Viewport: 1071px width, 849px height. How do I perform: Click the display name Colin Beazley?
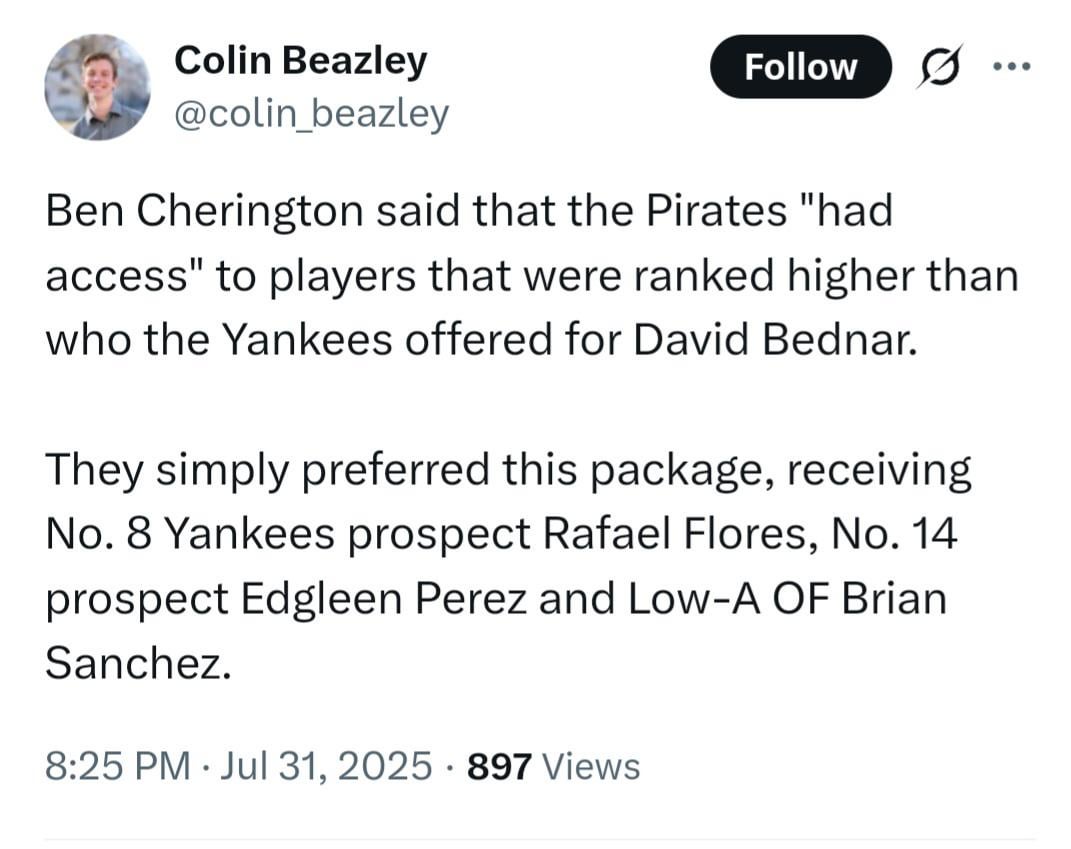[x=301, y=60]
